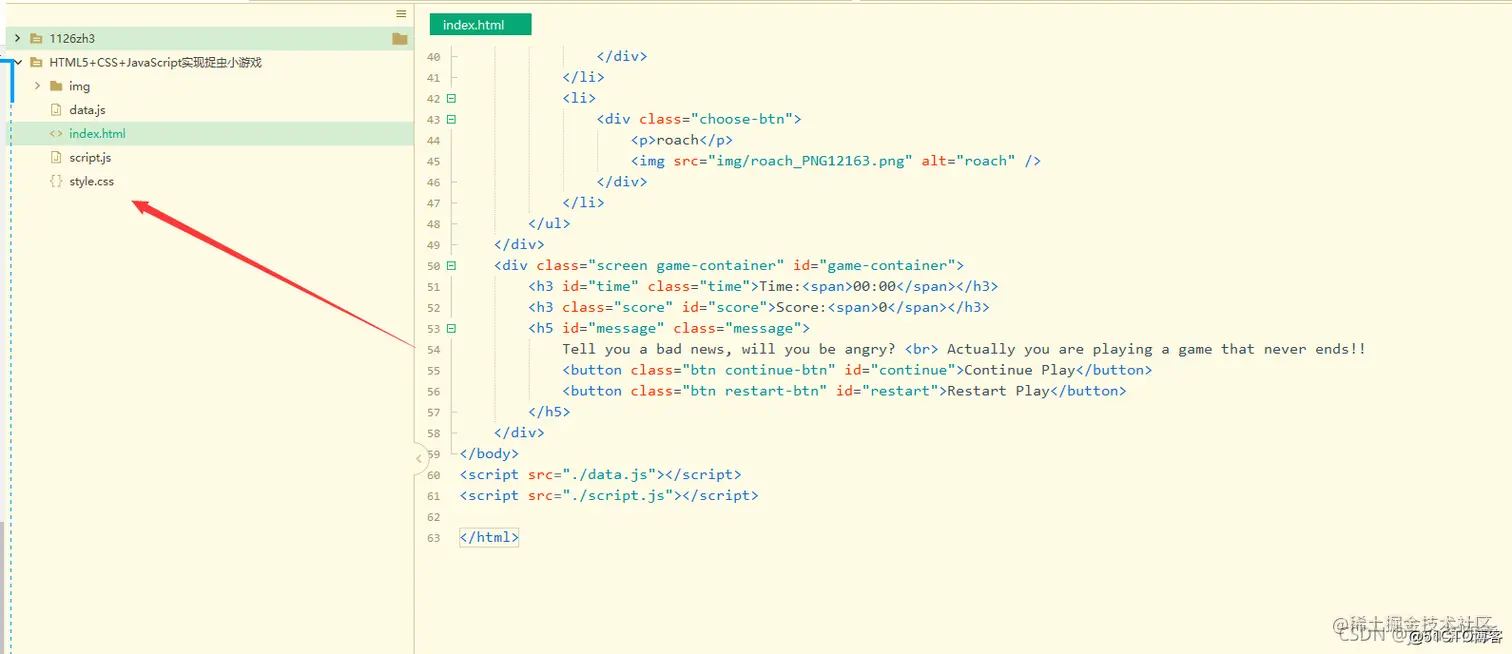The width and height of the screenshot is (1512, 654).
Task: Click the folder icon at right of 1126zh3 row
Action: click(400, 39)
